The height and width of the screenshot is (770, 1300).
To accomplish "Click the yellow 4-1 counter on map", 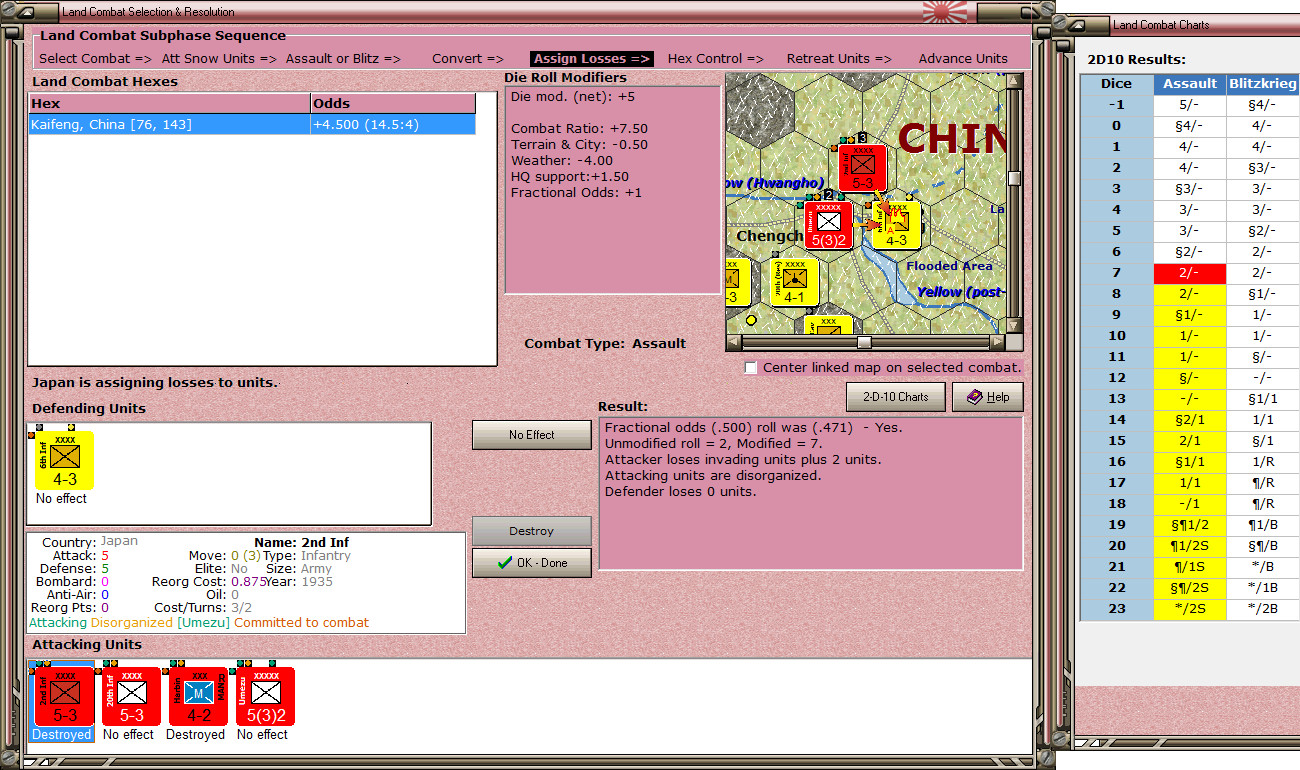I will [795, 282].
